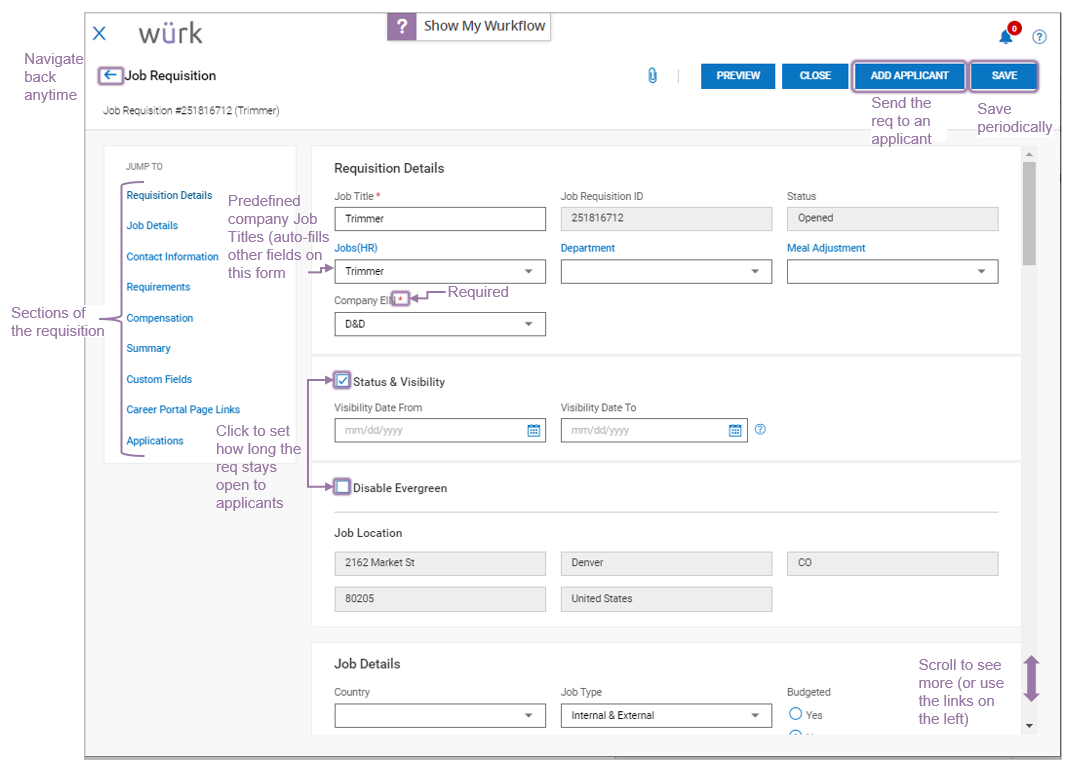Click the Meal Adjustment label link
This screenshot has height=767, width=1081.
coord(826,248)
